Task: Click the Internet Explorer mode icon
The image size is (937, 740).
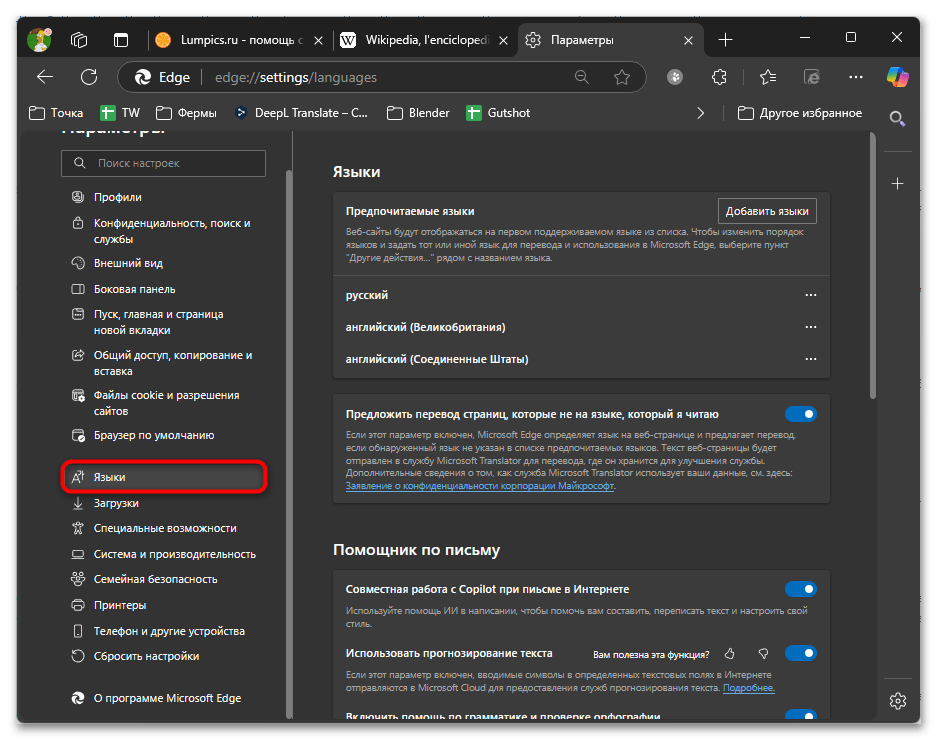Action: point(812,77)
